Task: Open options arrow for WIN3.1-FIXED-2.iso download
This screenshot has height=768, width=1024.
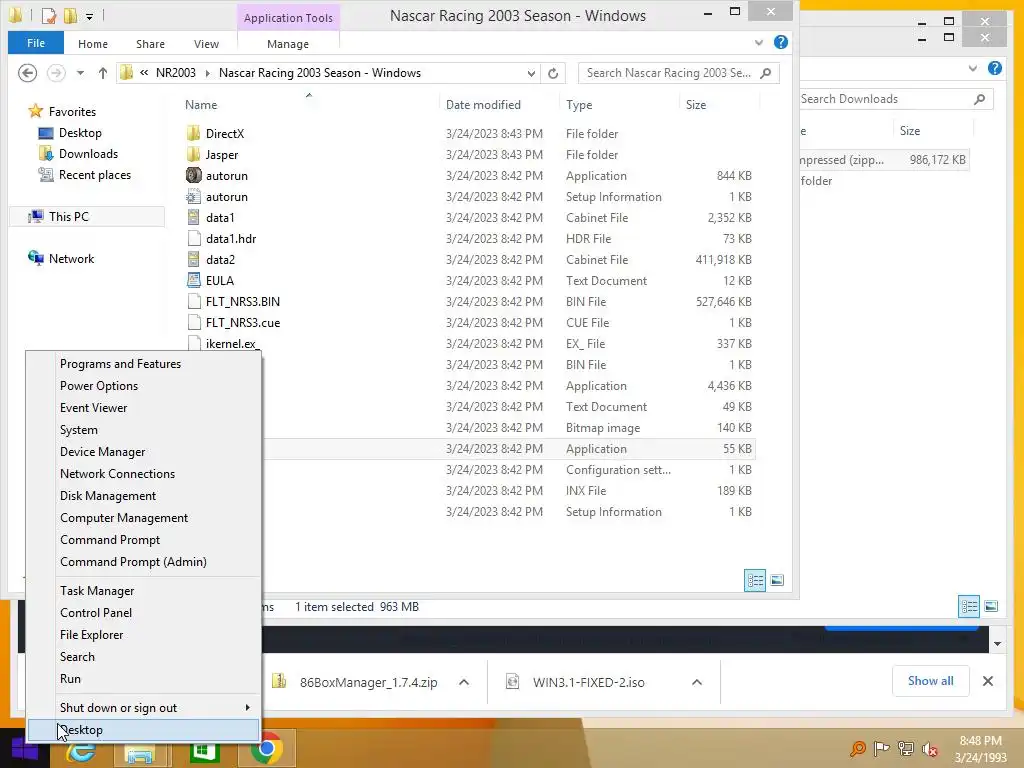Action: click(697, 682)
